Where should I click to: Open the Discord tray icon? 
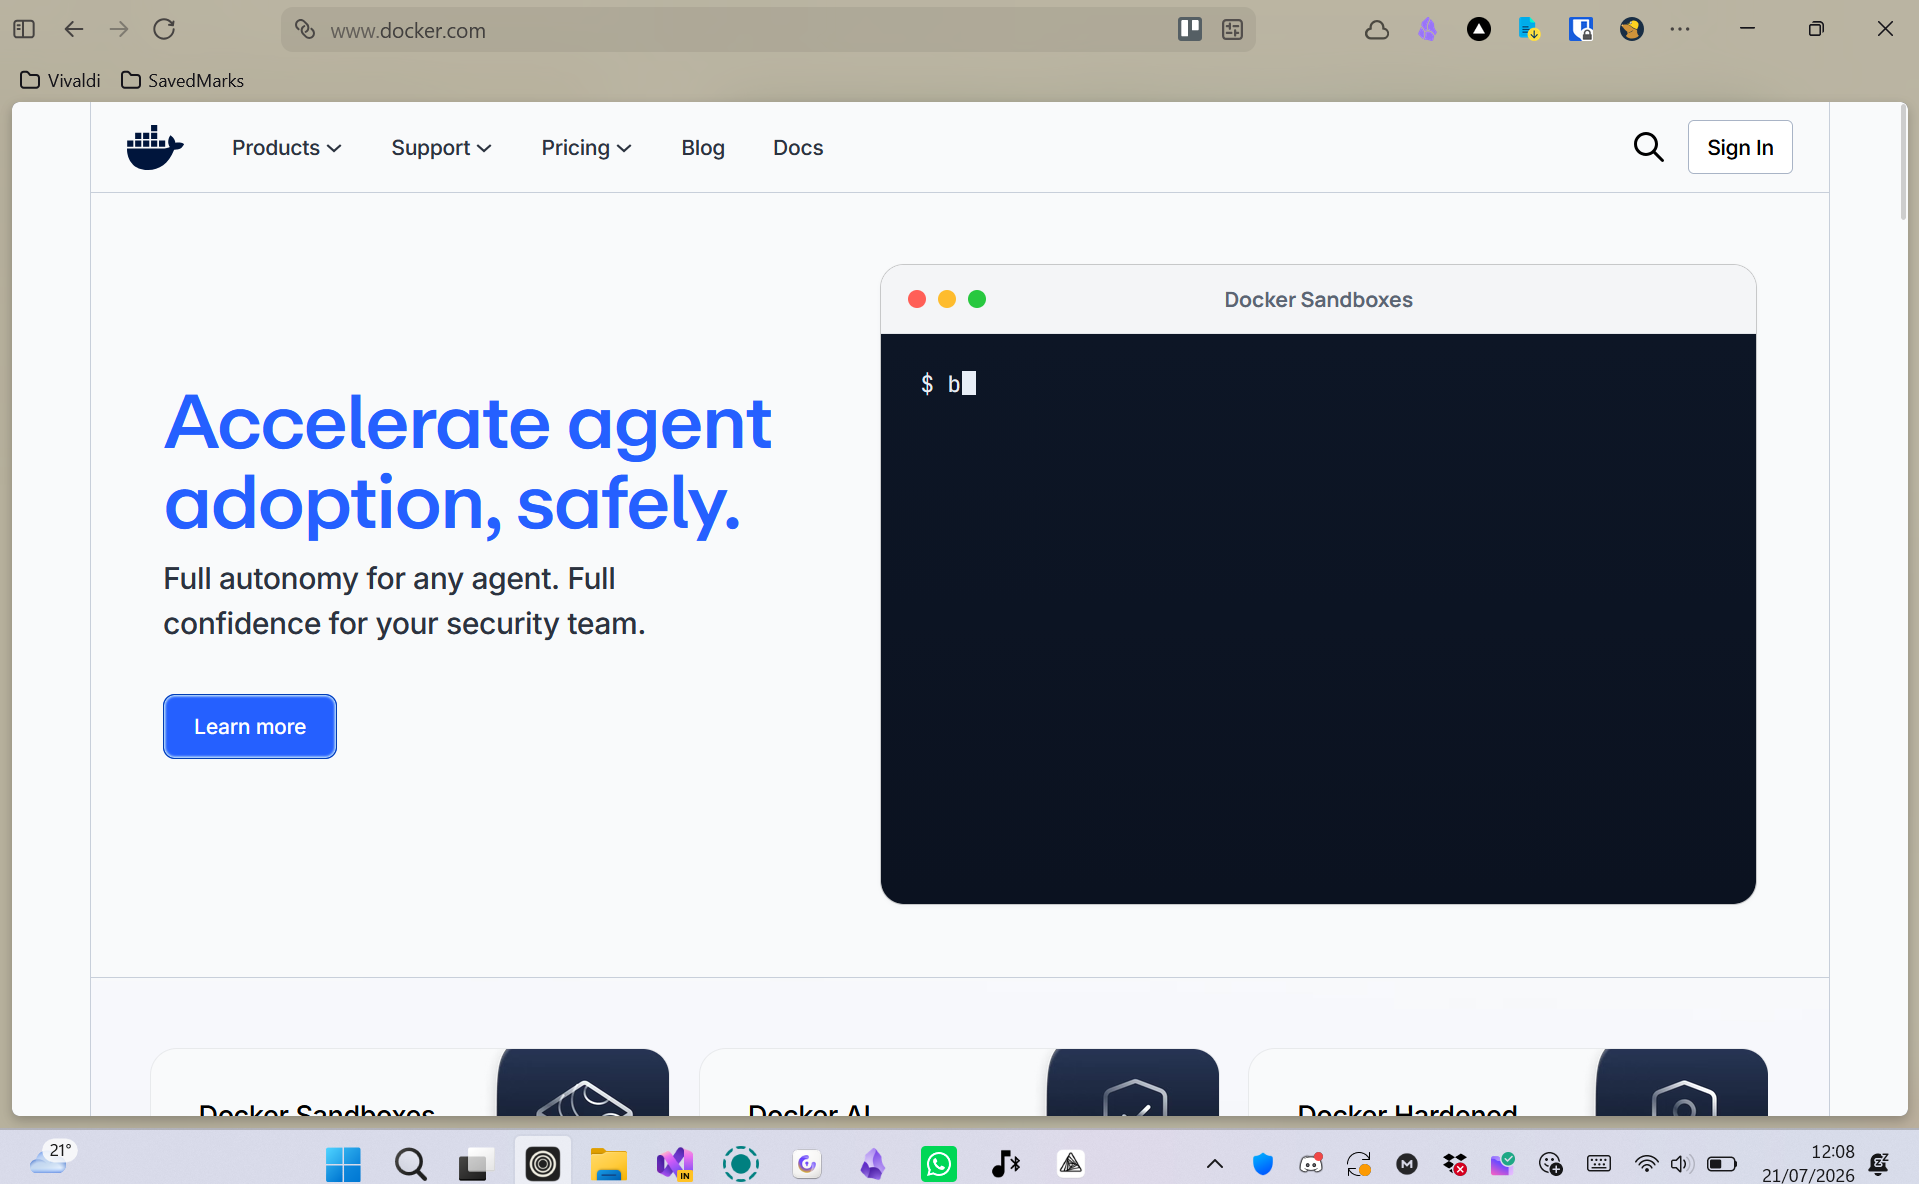point(1311,1164)
